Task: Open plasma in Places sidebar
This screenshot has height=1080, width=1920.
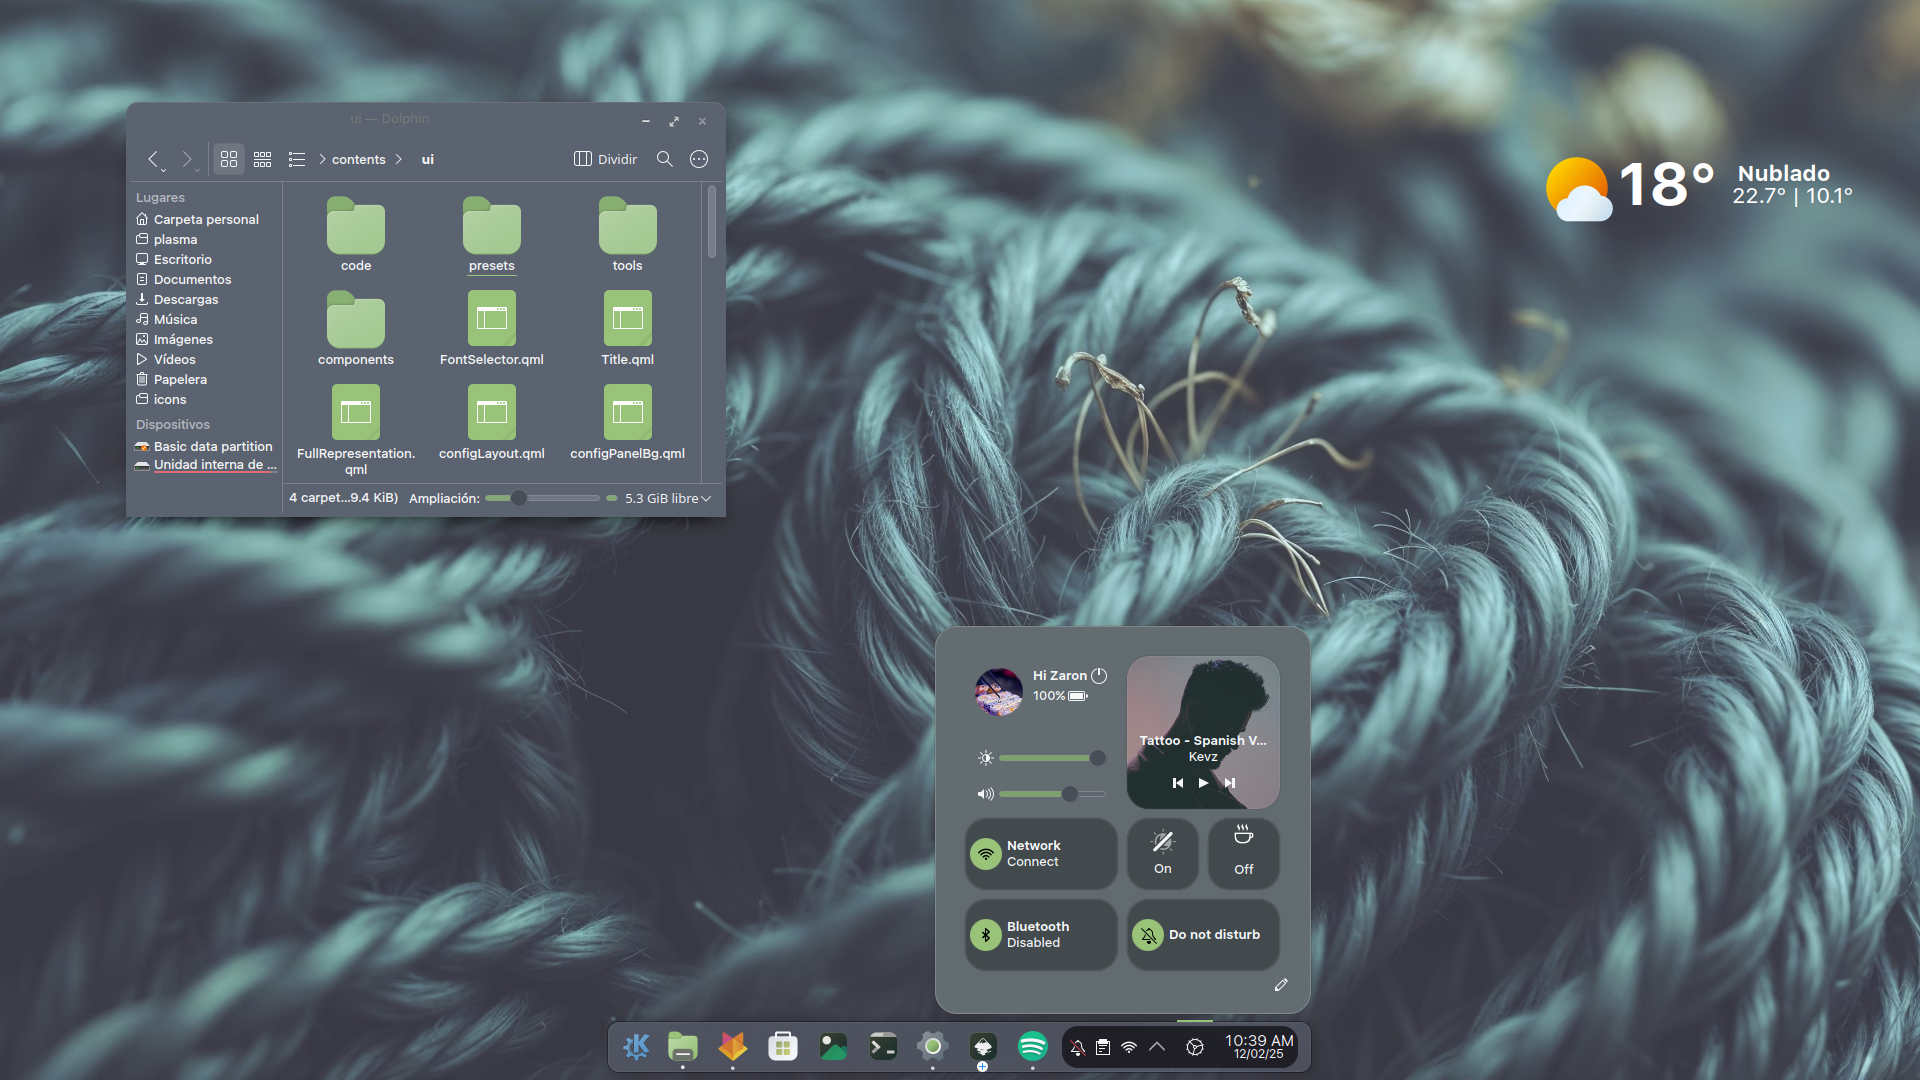Action: 205,239
